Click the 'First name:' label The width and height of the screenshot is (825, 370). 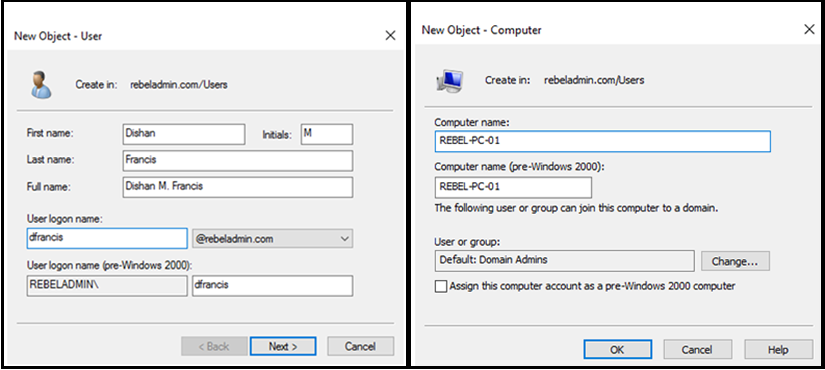[50, 134]
